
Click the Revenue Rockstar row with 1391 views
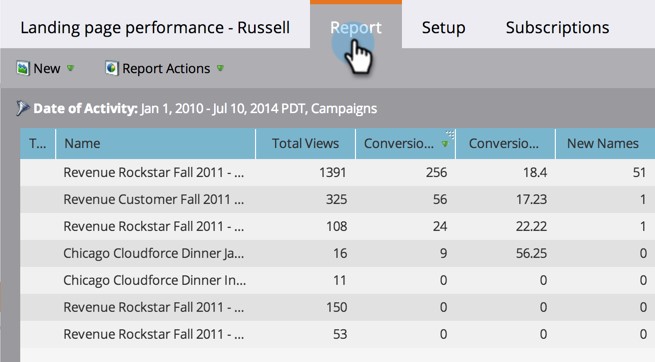(x=338, y=172)
